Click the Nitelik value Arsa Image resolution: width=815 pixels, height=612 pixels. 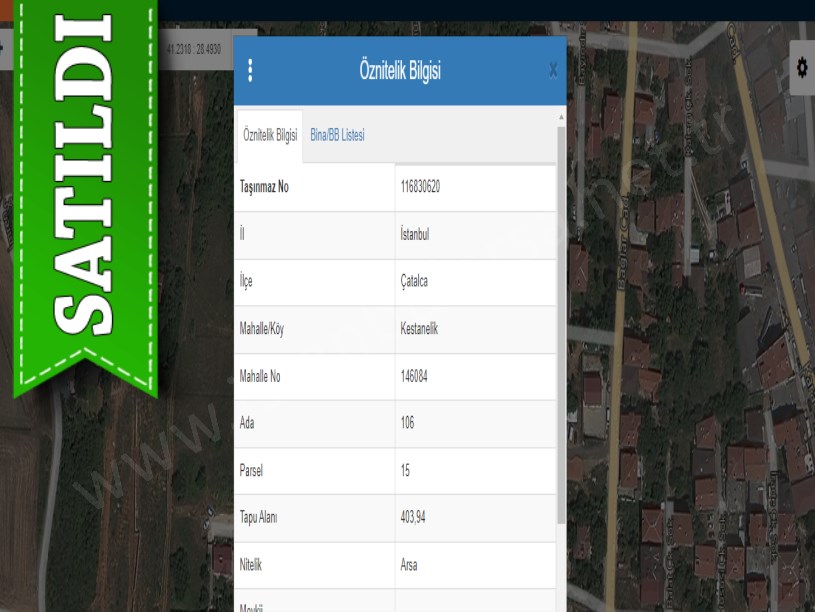409,565
